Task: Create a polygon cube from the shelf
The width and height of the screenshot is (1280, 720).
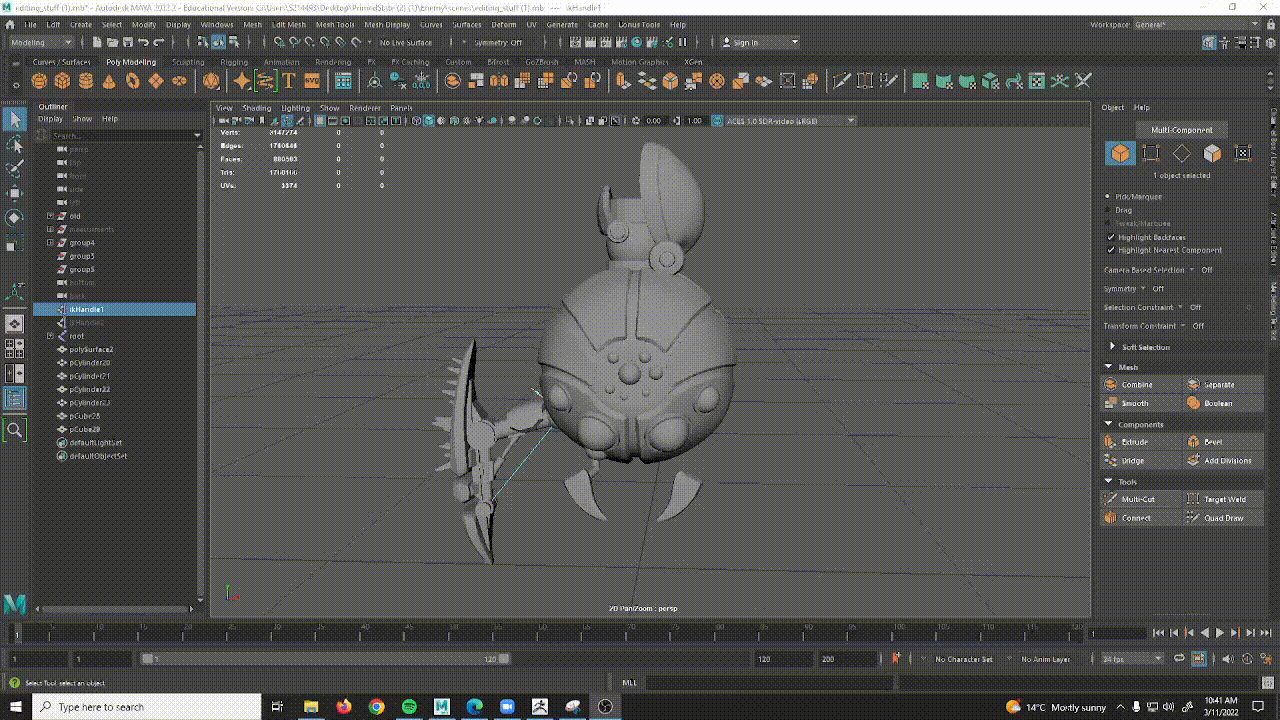Action: 63,81
